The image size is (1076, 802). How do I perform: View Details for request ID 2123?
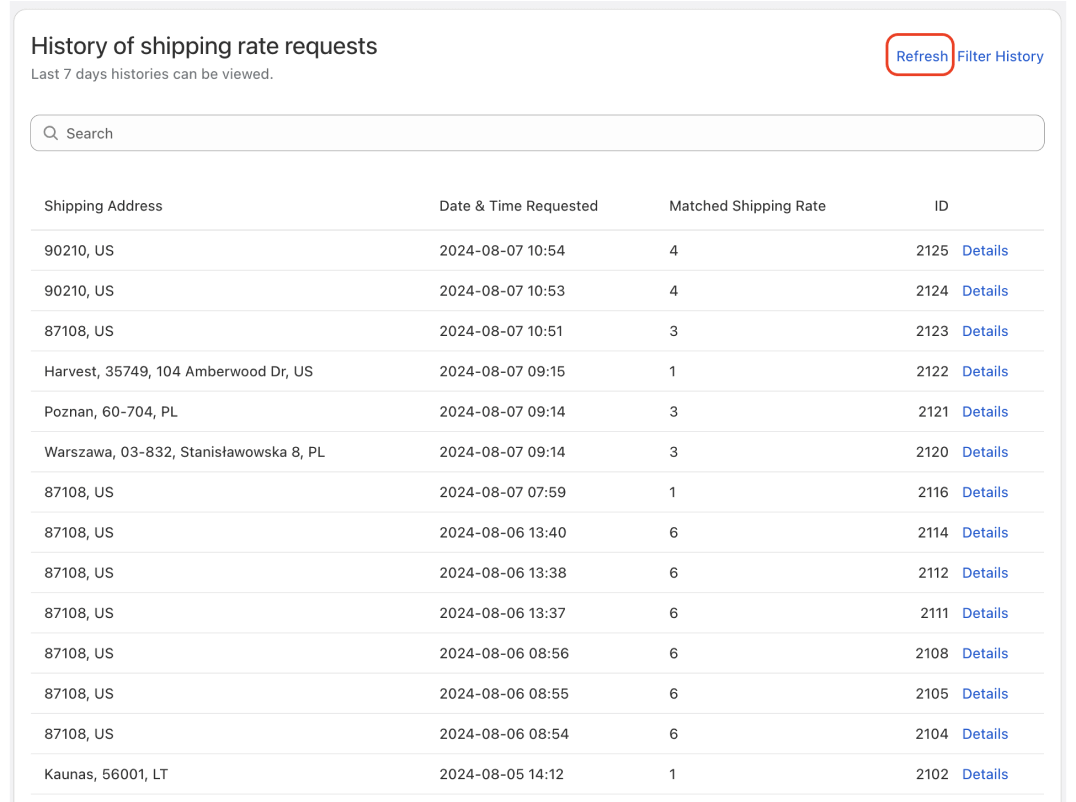(985, 331)
